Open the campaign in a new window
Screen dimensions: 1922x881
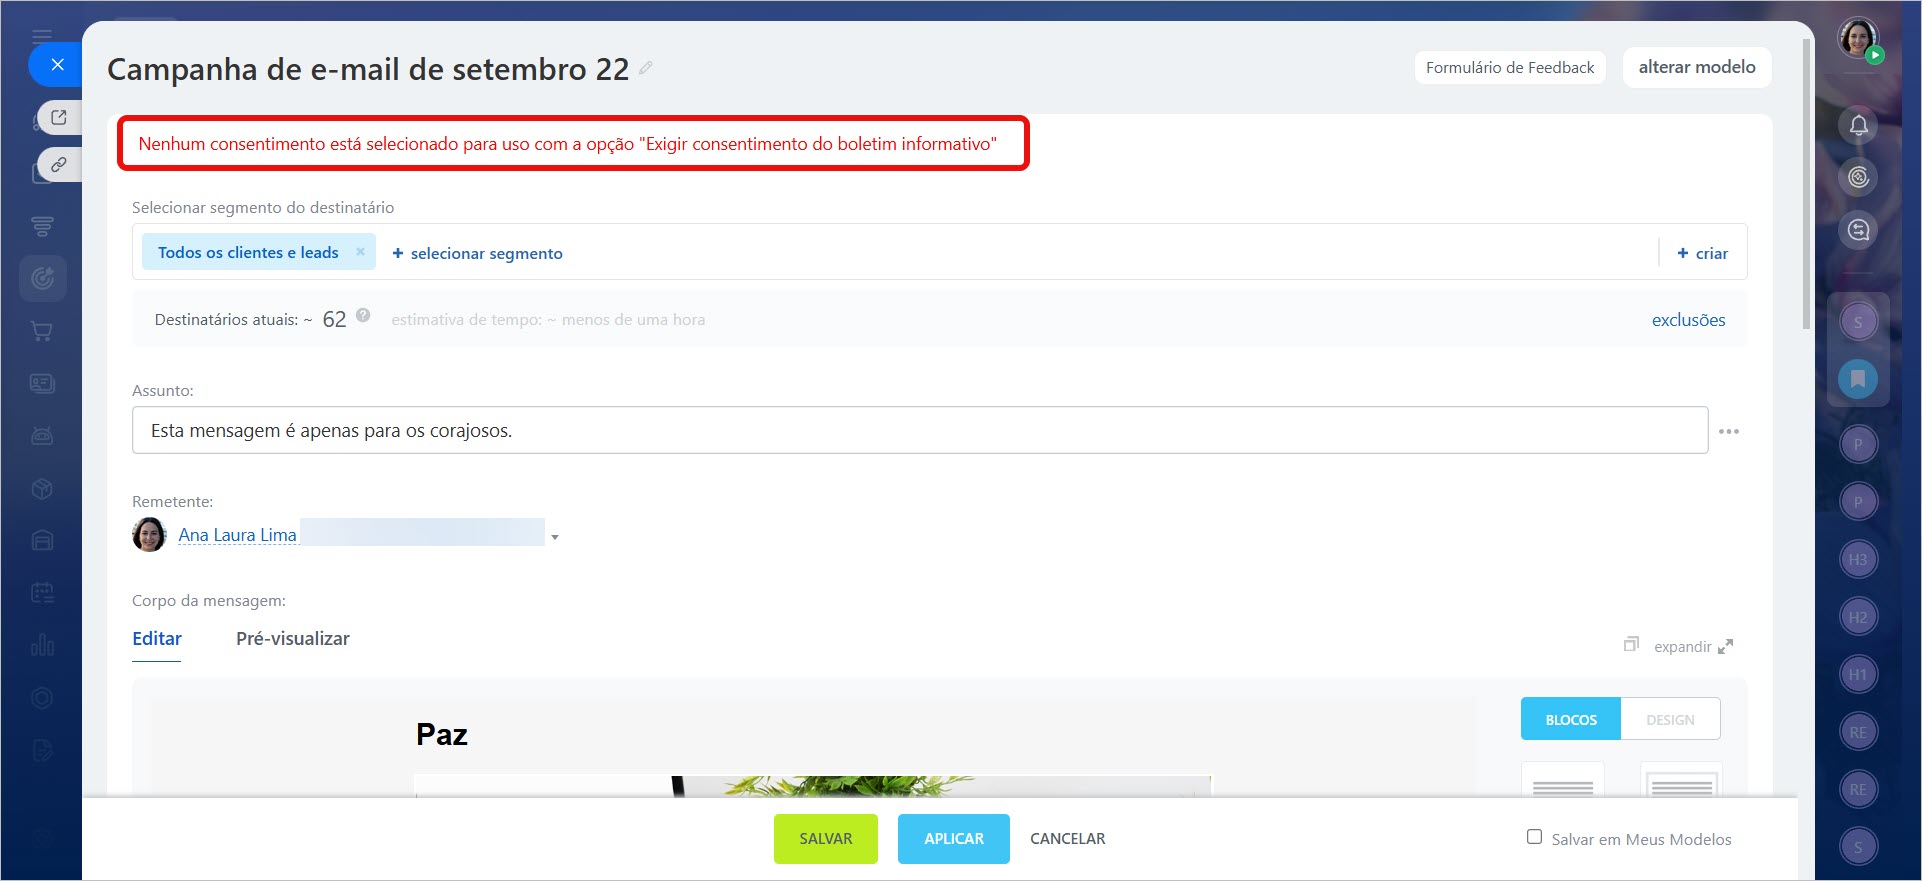click(x=59, y=117)
